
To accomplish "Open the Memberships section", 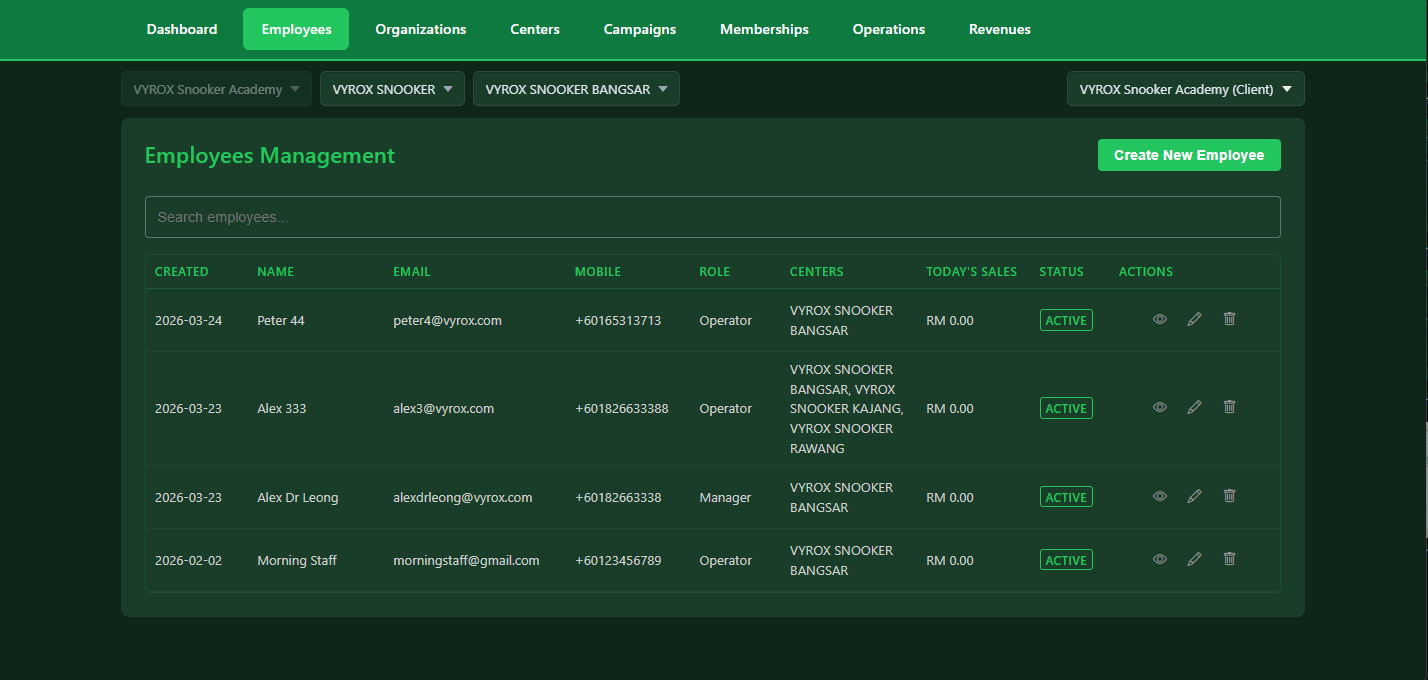I will 764,29.
